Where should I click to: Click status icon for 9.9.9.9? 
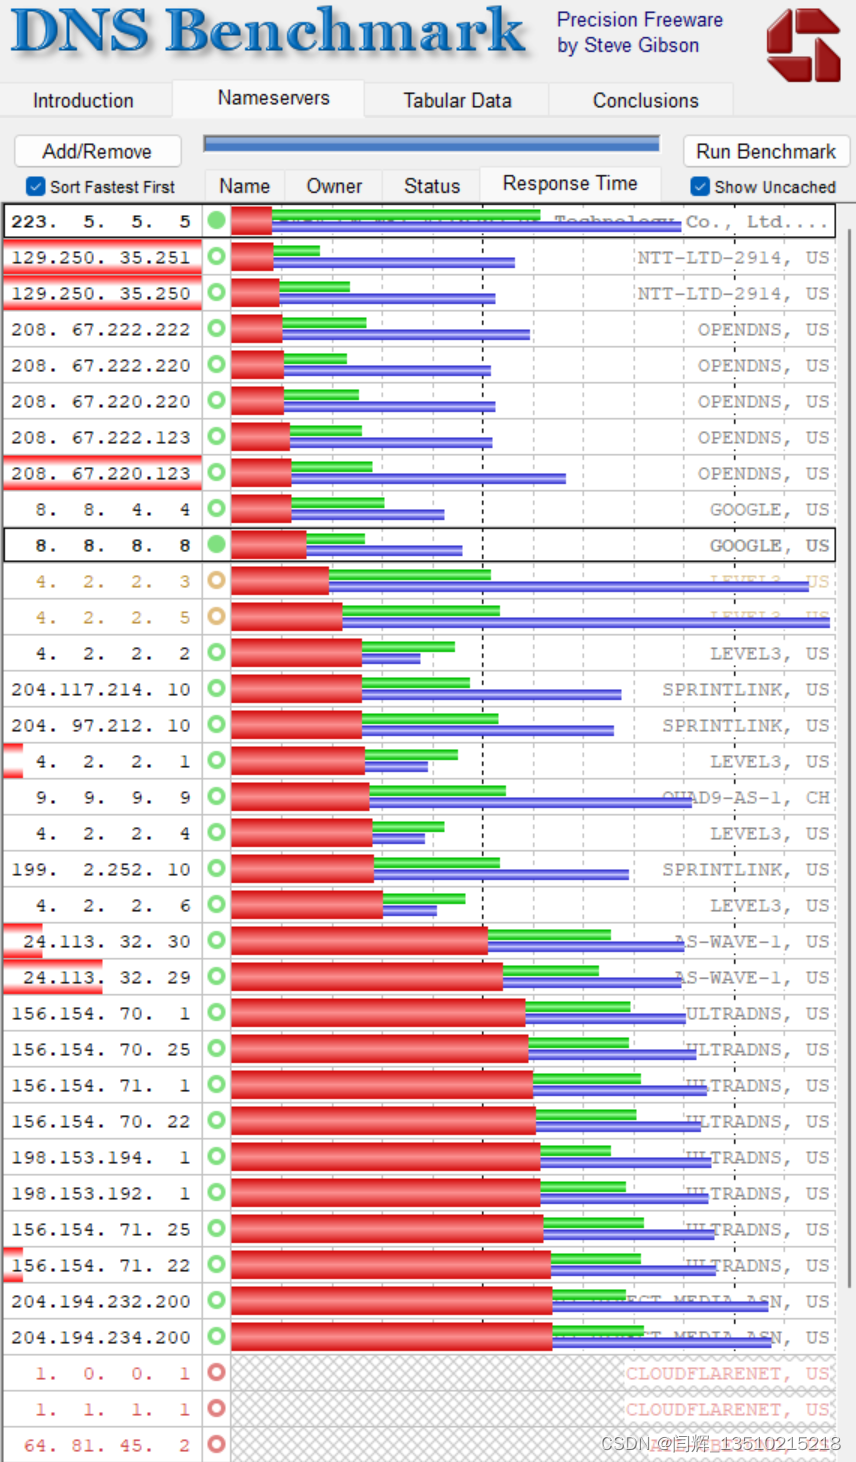pos(216,796)
